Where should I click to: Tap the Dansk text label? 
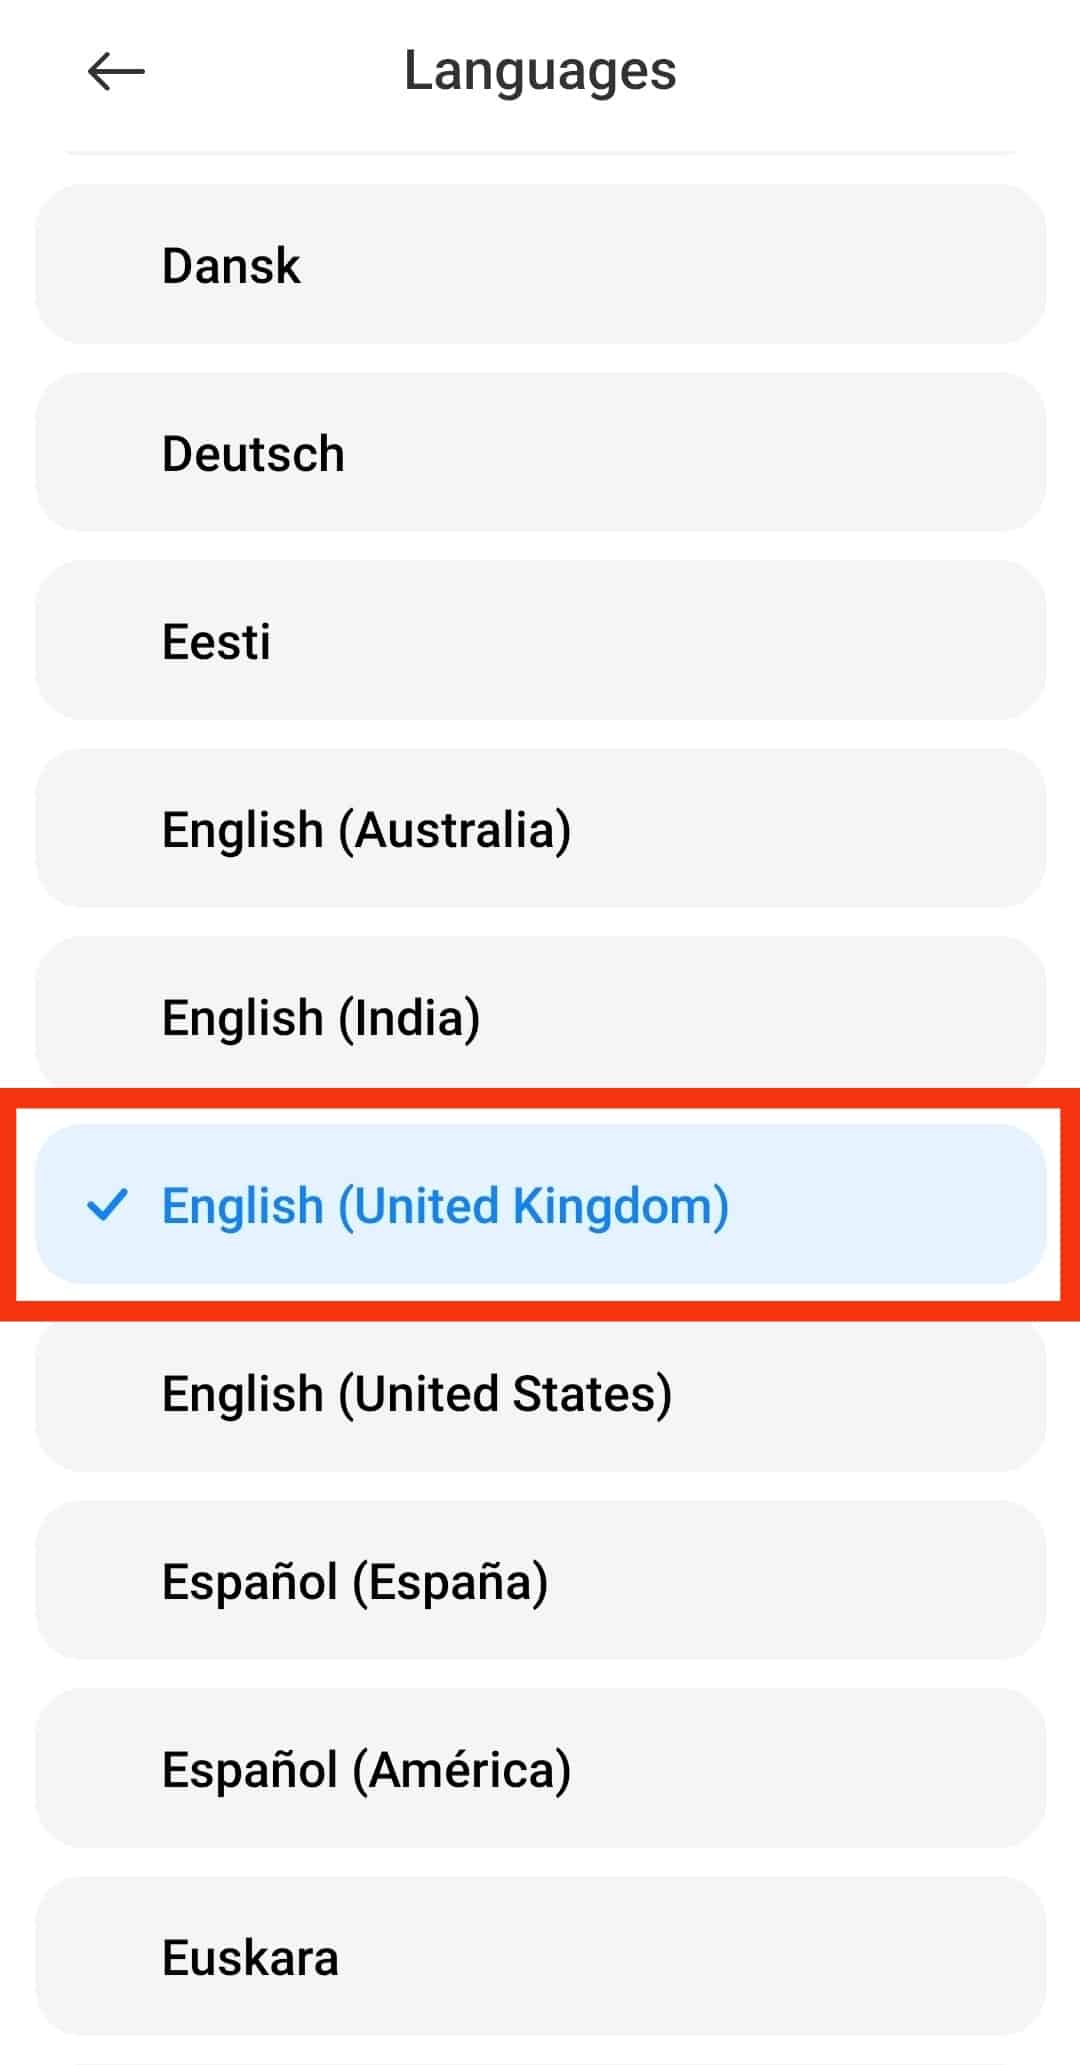[x=231, y=266]
